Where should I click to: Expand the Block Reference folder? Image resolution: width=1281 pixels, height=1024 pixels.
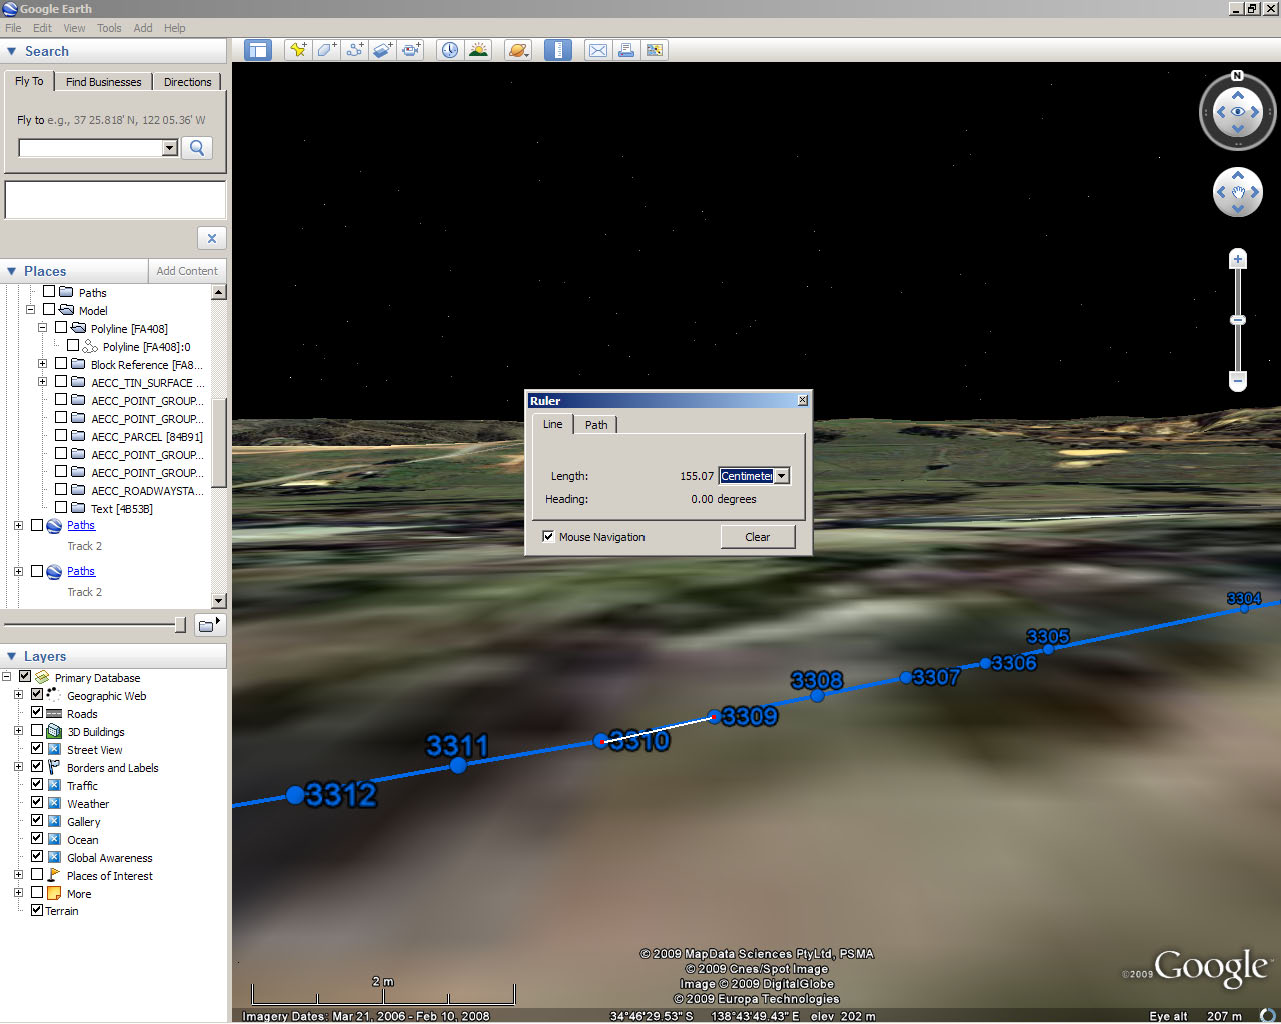click(42, 364)
